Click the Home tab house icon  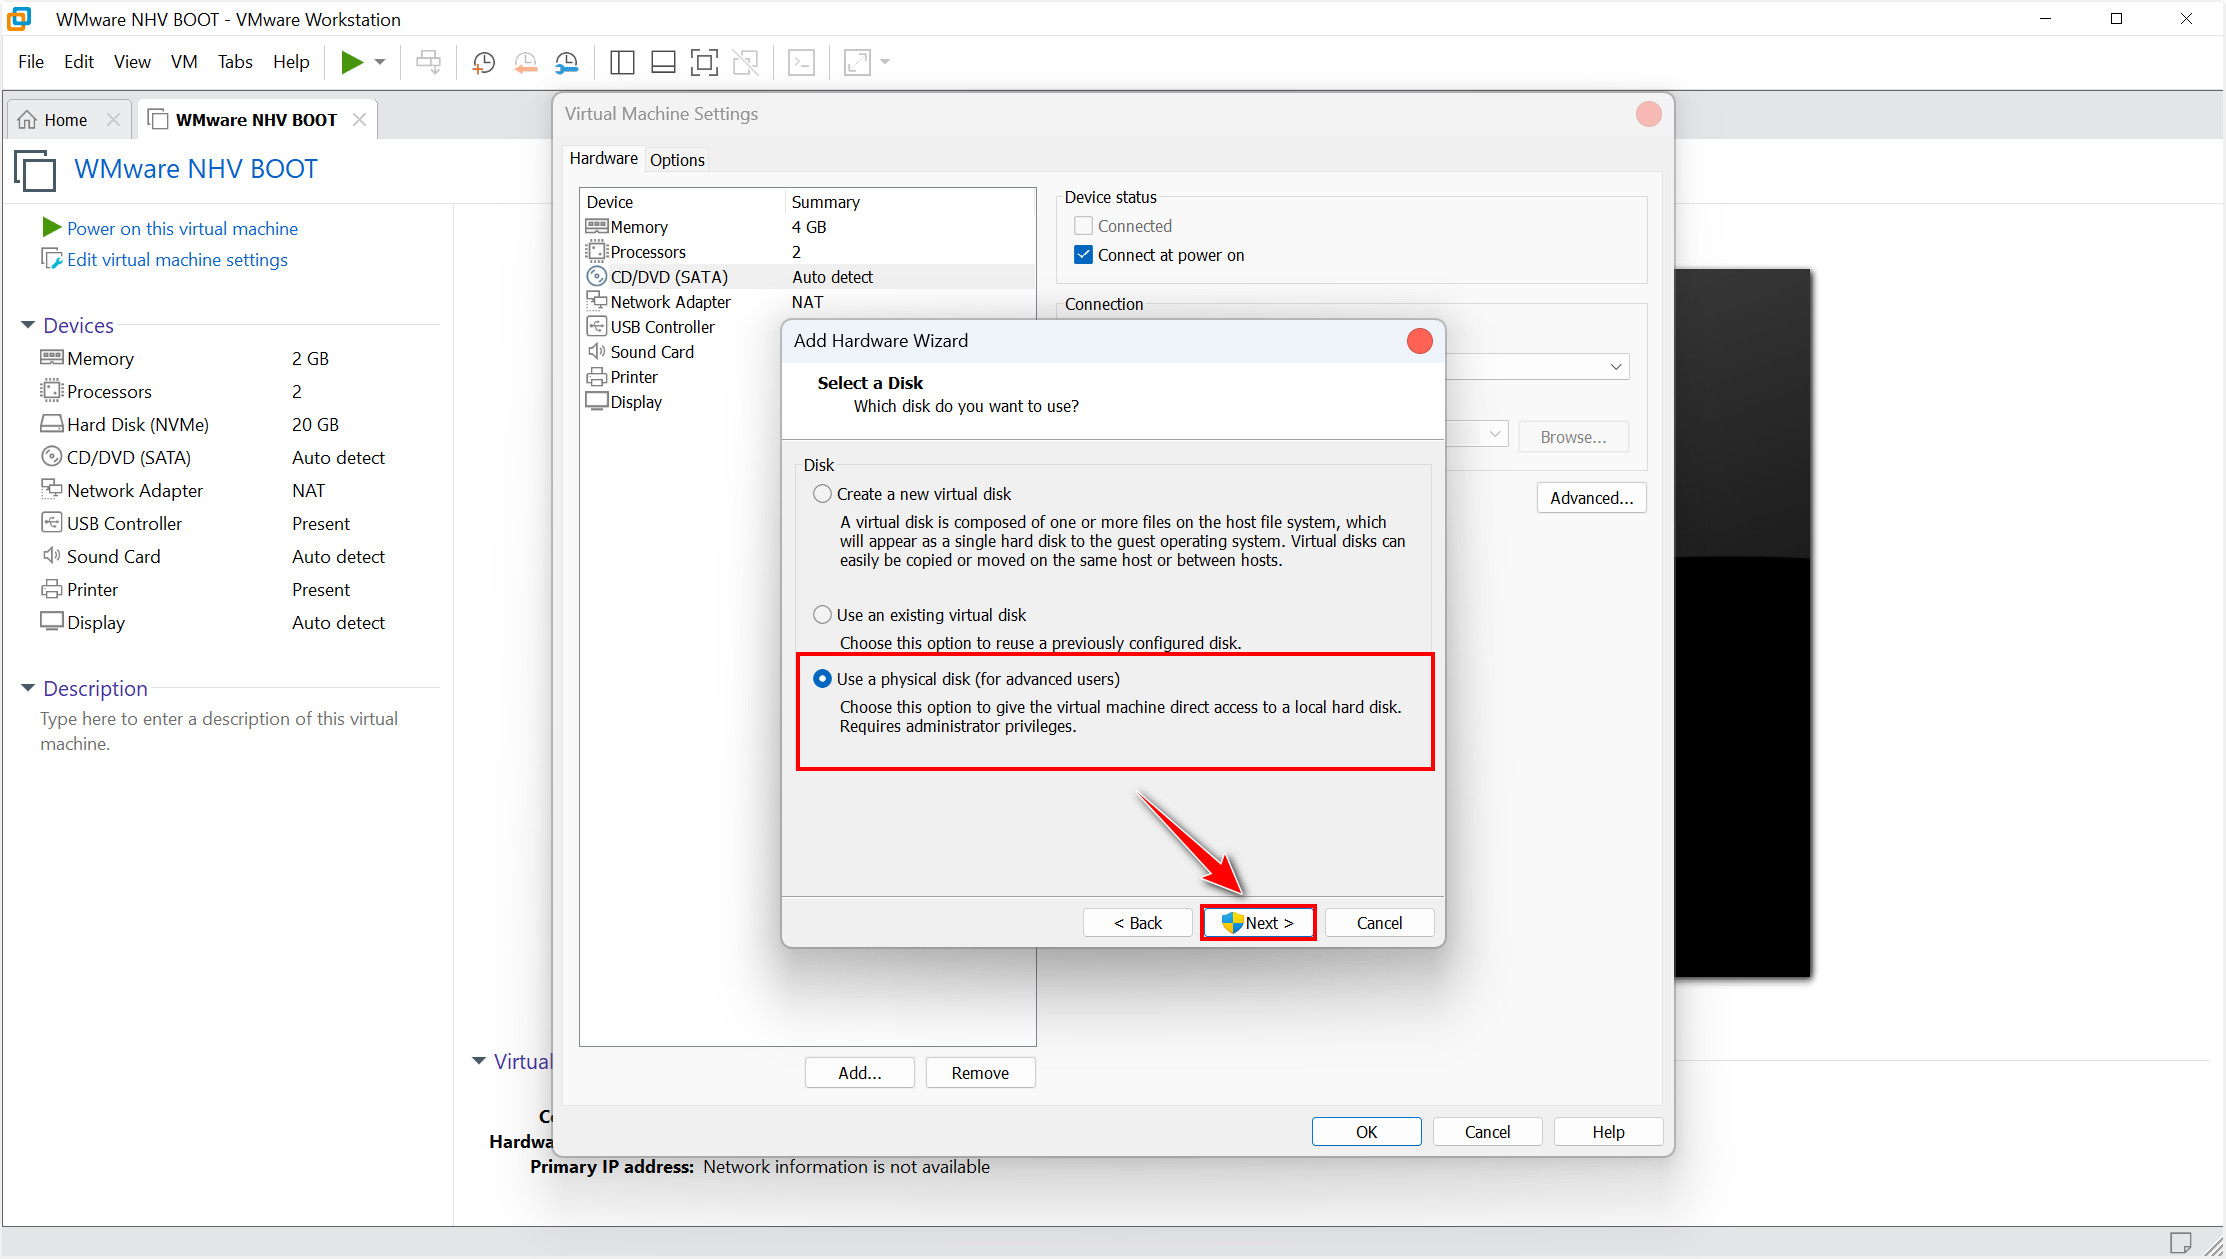pyautogui.click(x=28, y=120)
